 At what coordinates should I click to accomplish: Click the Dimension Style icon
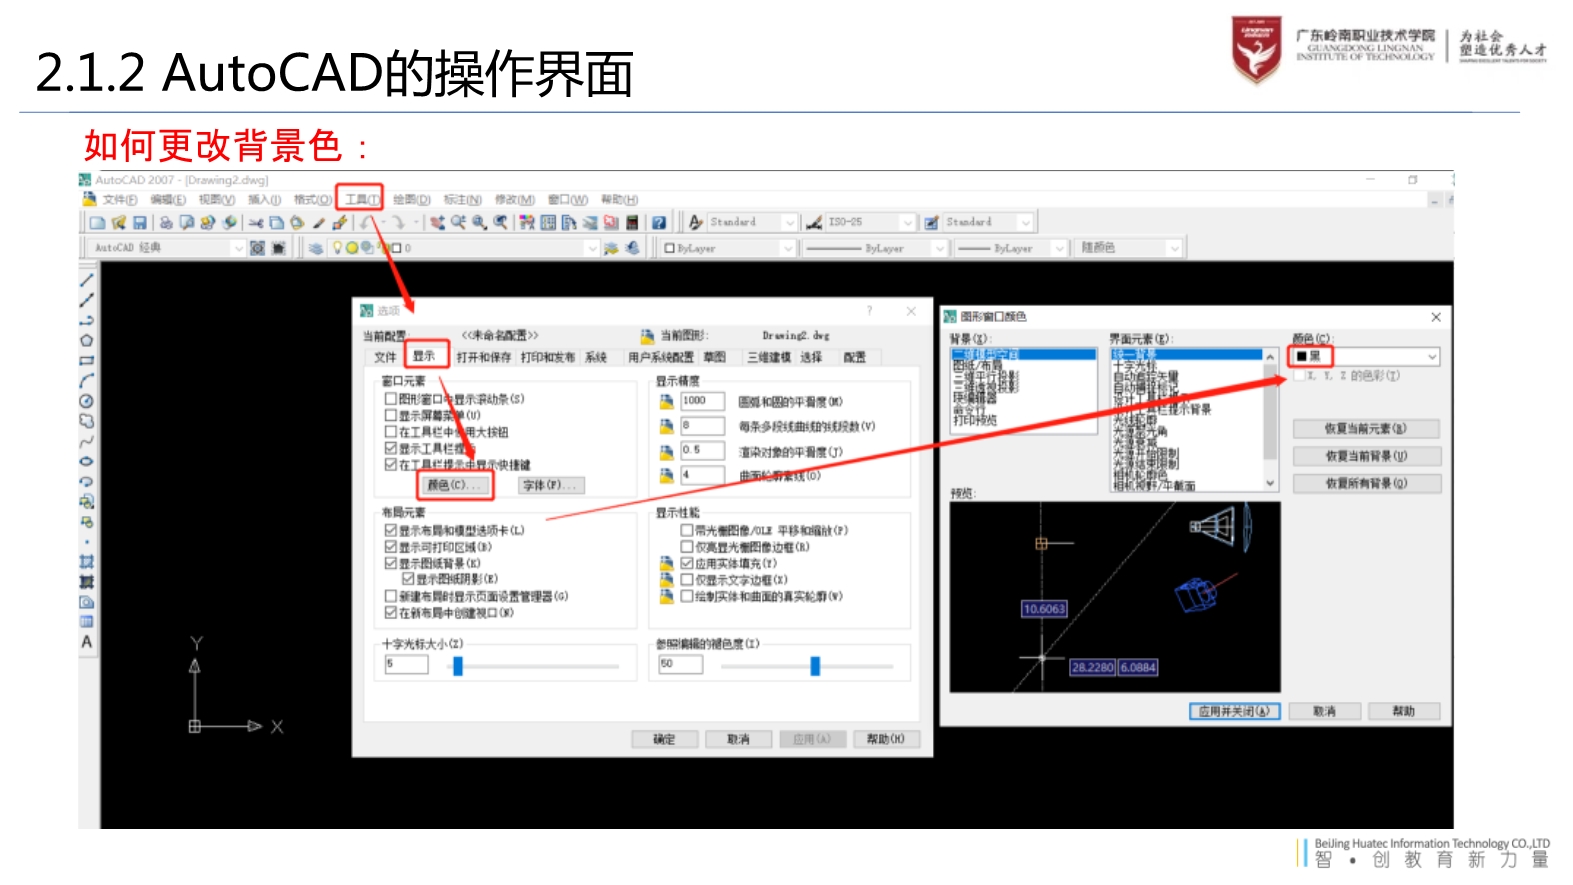(814, 222)
